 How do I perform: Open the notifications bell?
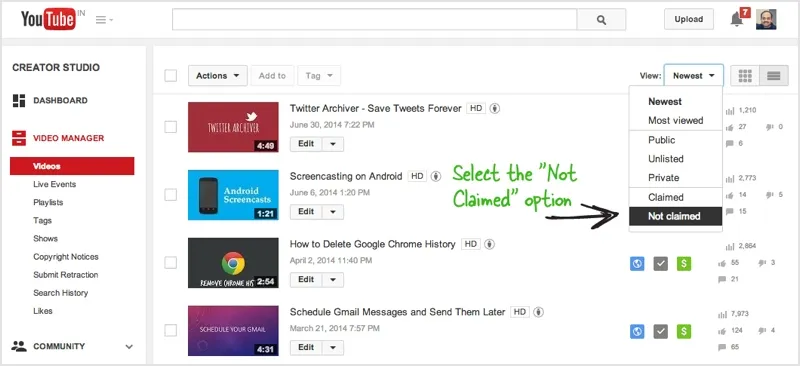click(736, 19)
